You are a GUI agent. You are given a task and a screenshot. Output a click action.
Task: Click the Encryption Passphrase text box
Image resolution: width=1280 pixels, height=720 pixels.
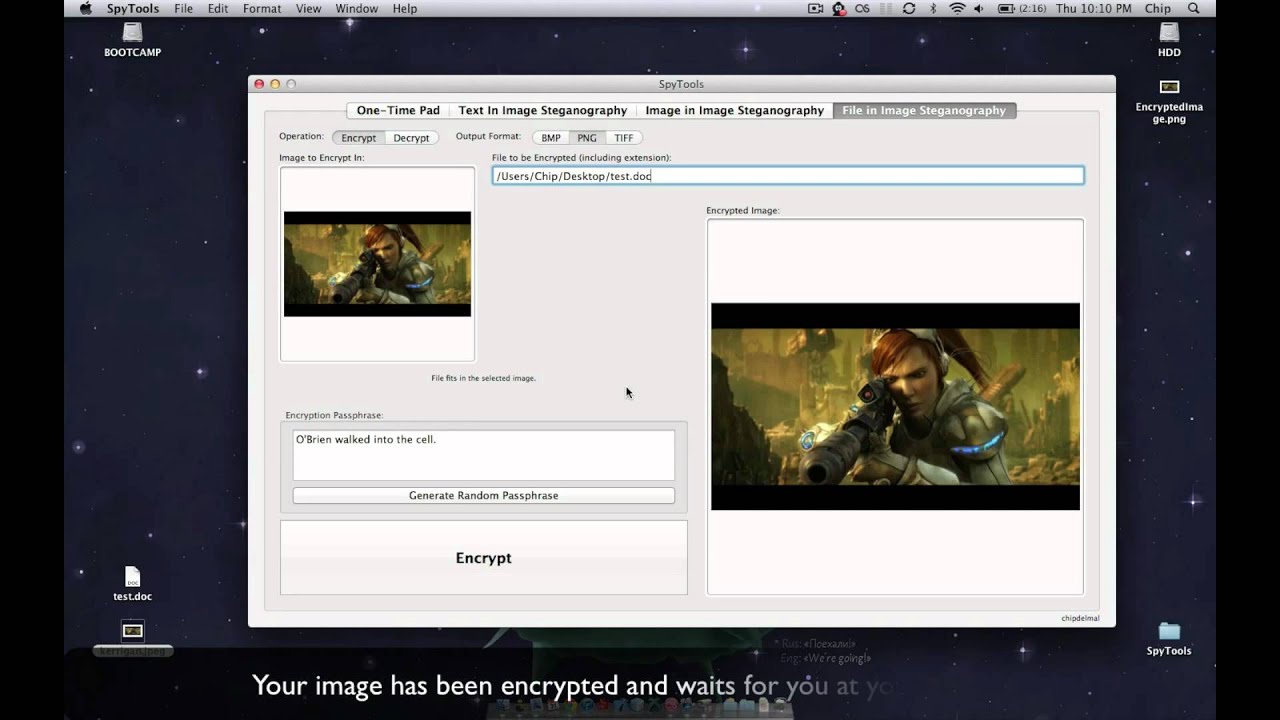(484, 455)
